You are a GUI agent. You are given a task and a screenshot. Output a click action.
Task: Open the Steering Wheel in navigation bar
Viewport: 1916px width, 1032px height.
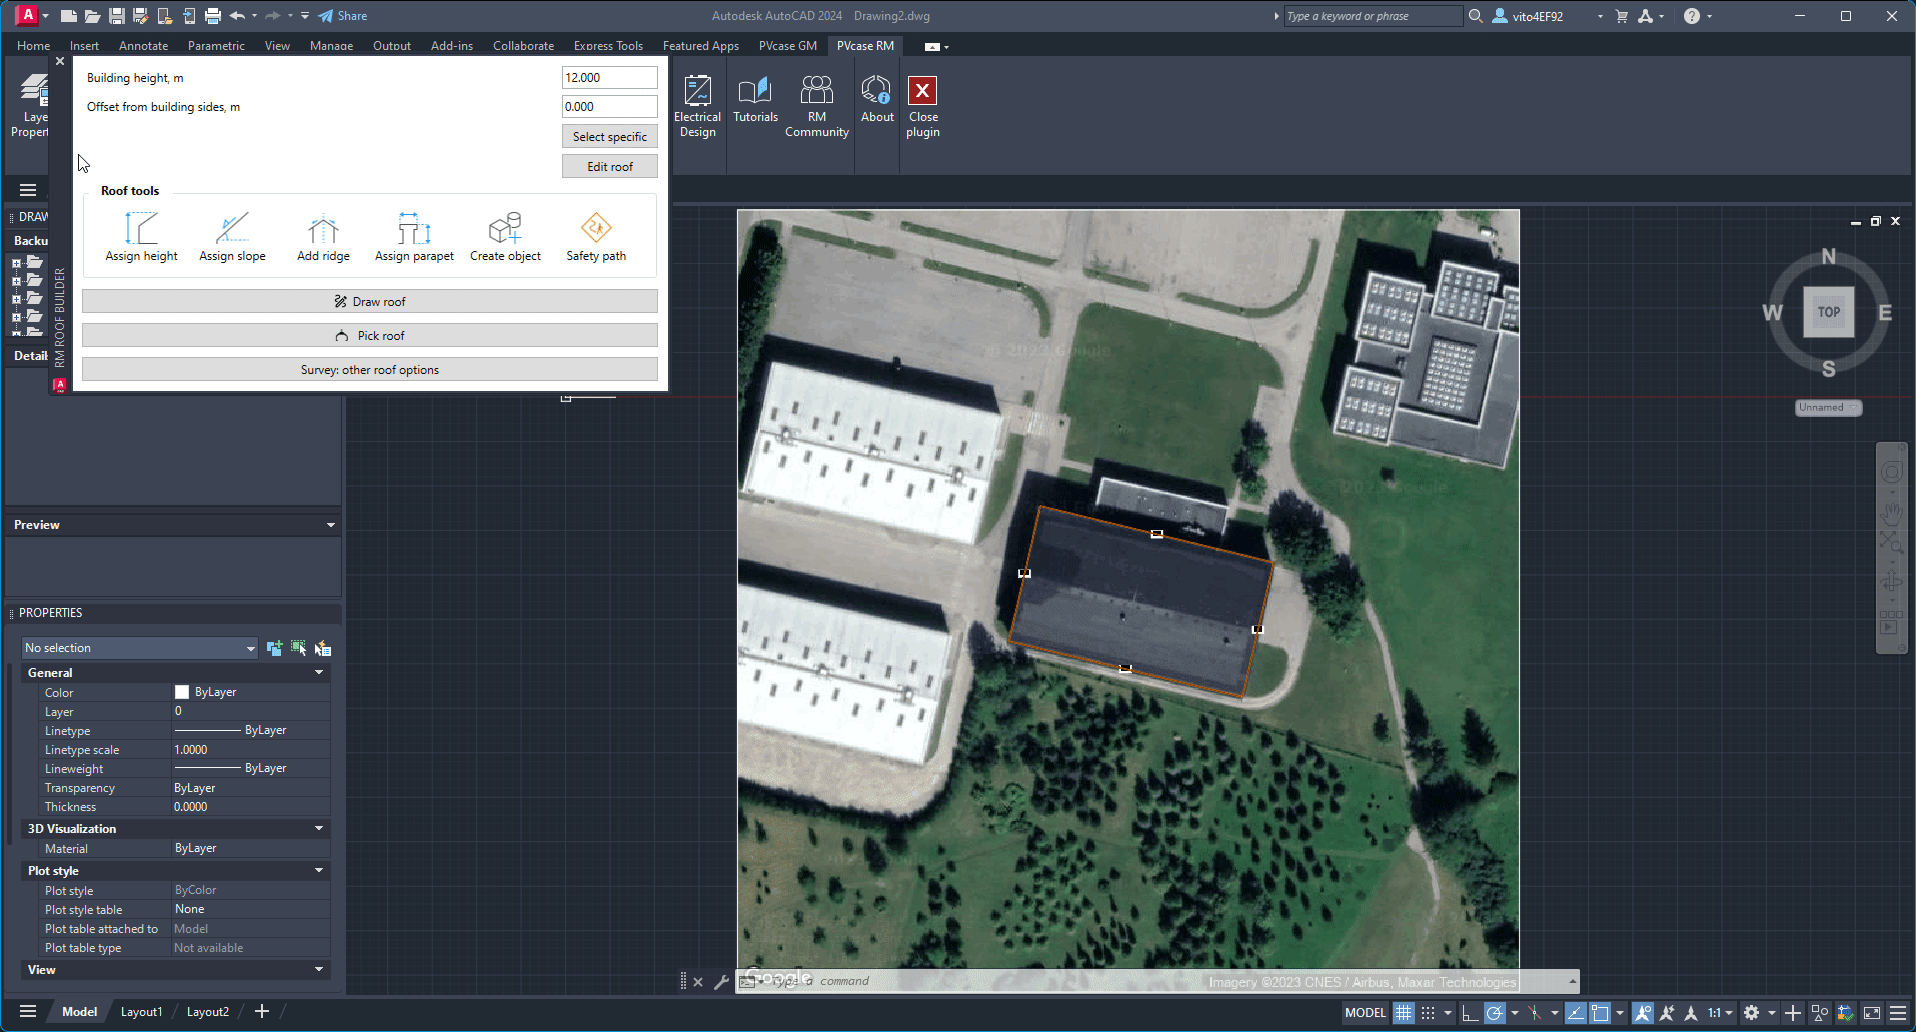(1890, 472)
